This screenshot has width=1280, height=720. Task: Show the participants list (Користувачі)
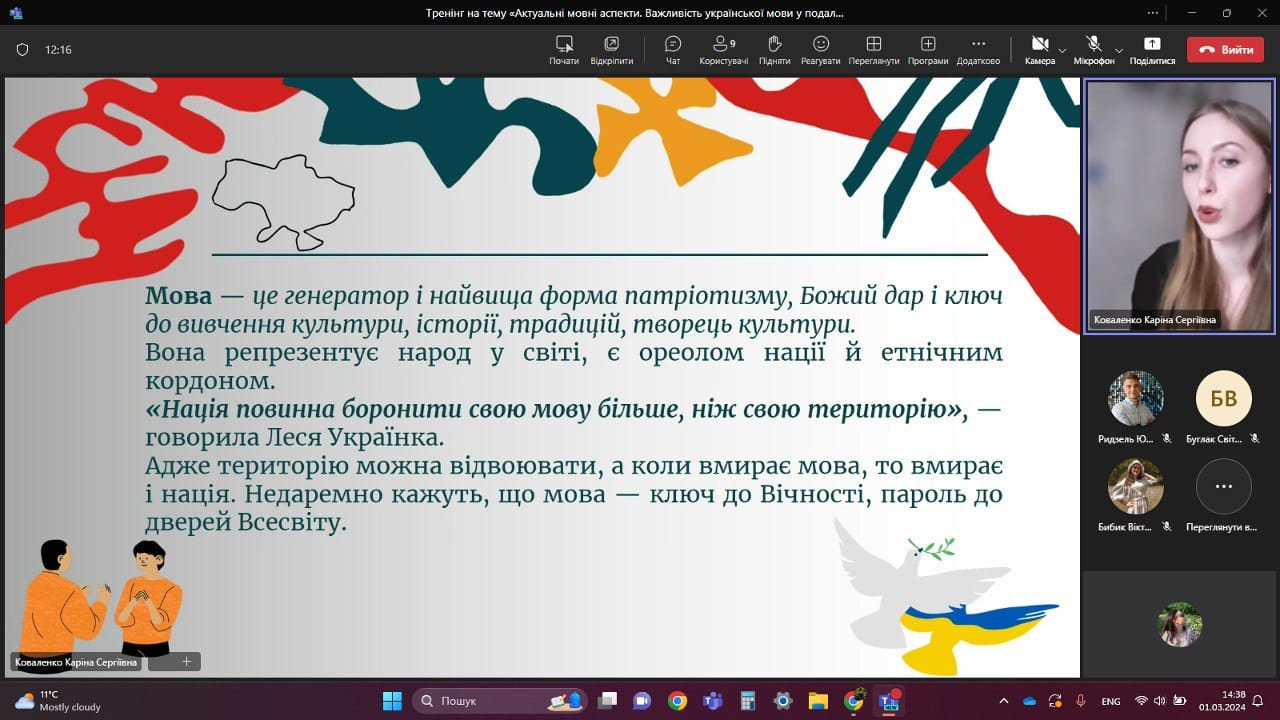pos(723,49)
